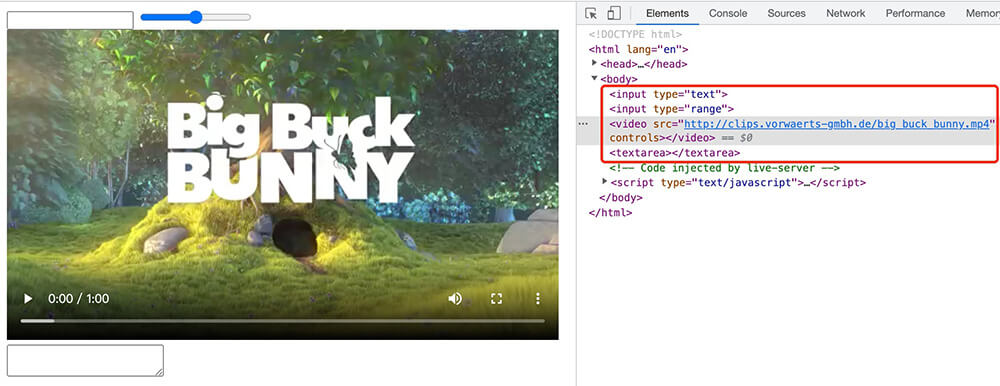The image size is (1000, 386).
Task: Focus the text input above the video
Action: click(70, 20)
